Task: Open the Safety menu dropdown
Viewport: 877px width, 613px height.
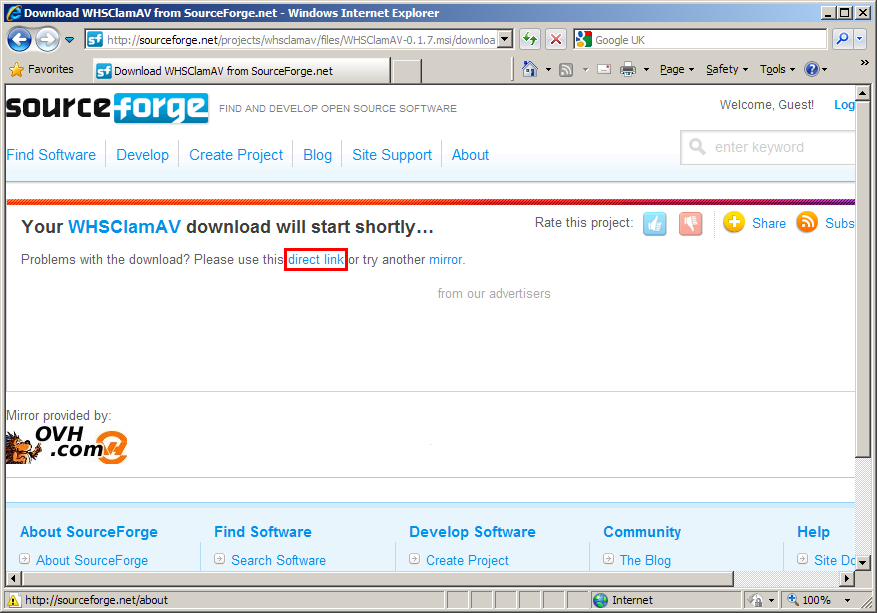Action: [x=727, y=69]
